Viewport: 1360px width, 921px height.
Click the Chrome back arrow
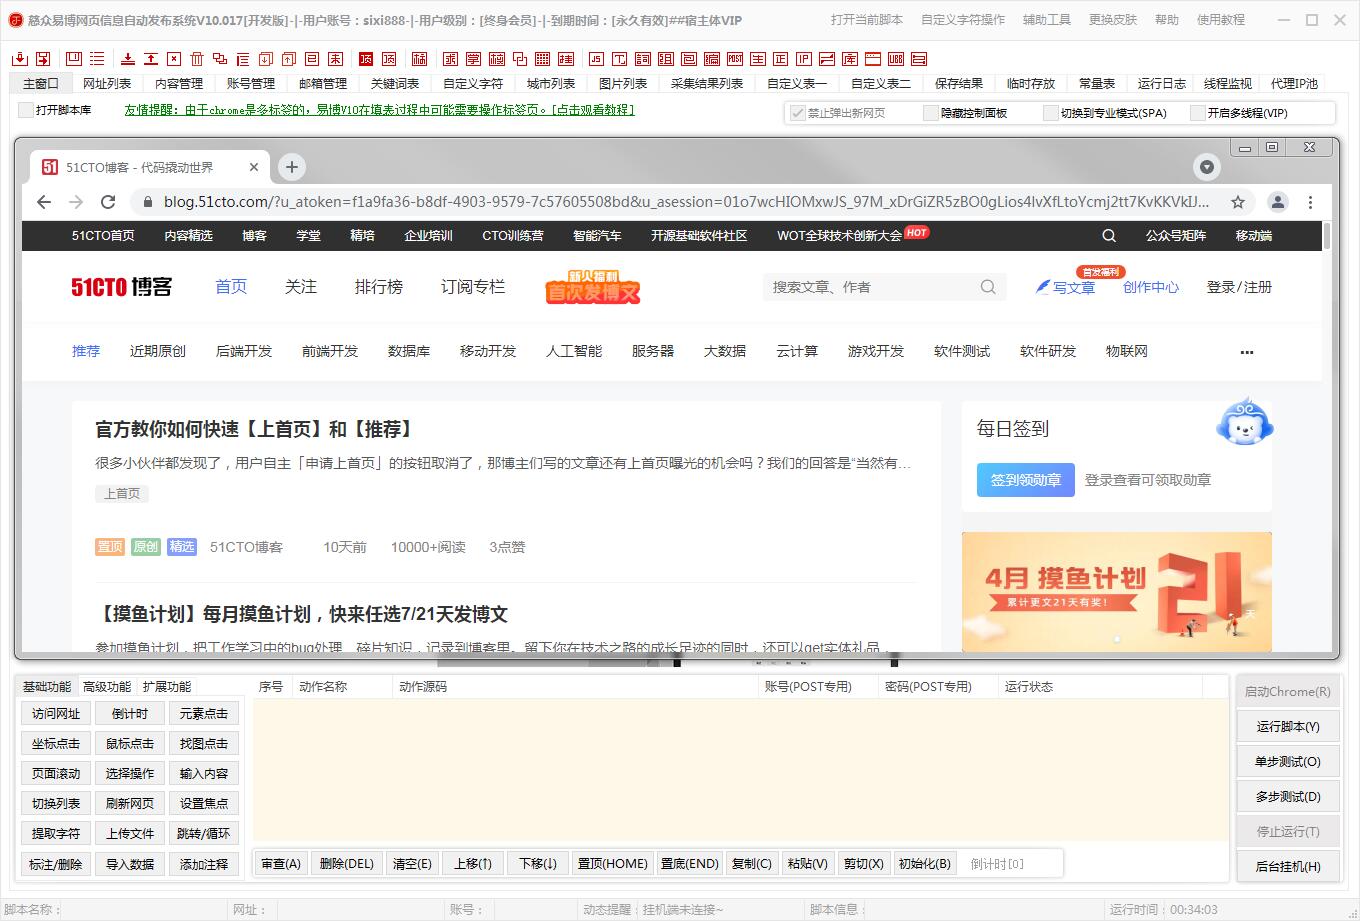pyautogui.click(x=44, y=202)
